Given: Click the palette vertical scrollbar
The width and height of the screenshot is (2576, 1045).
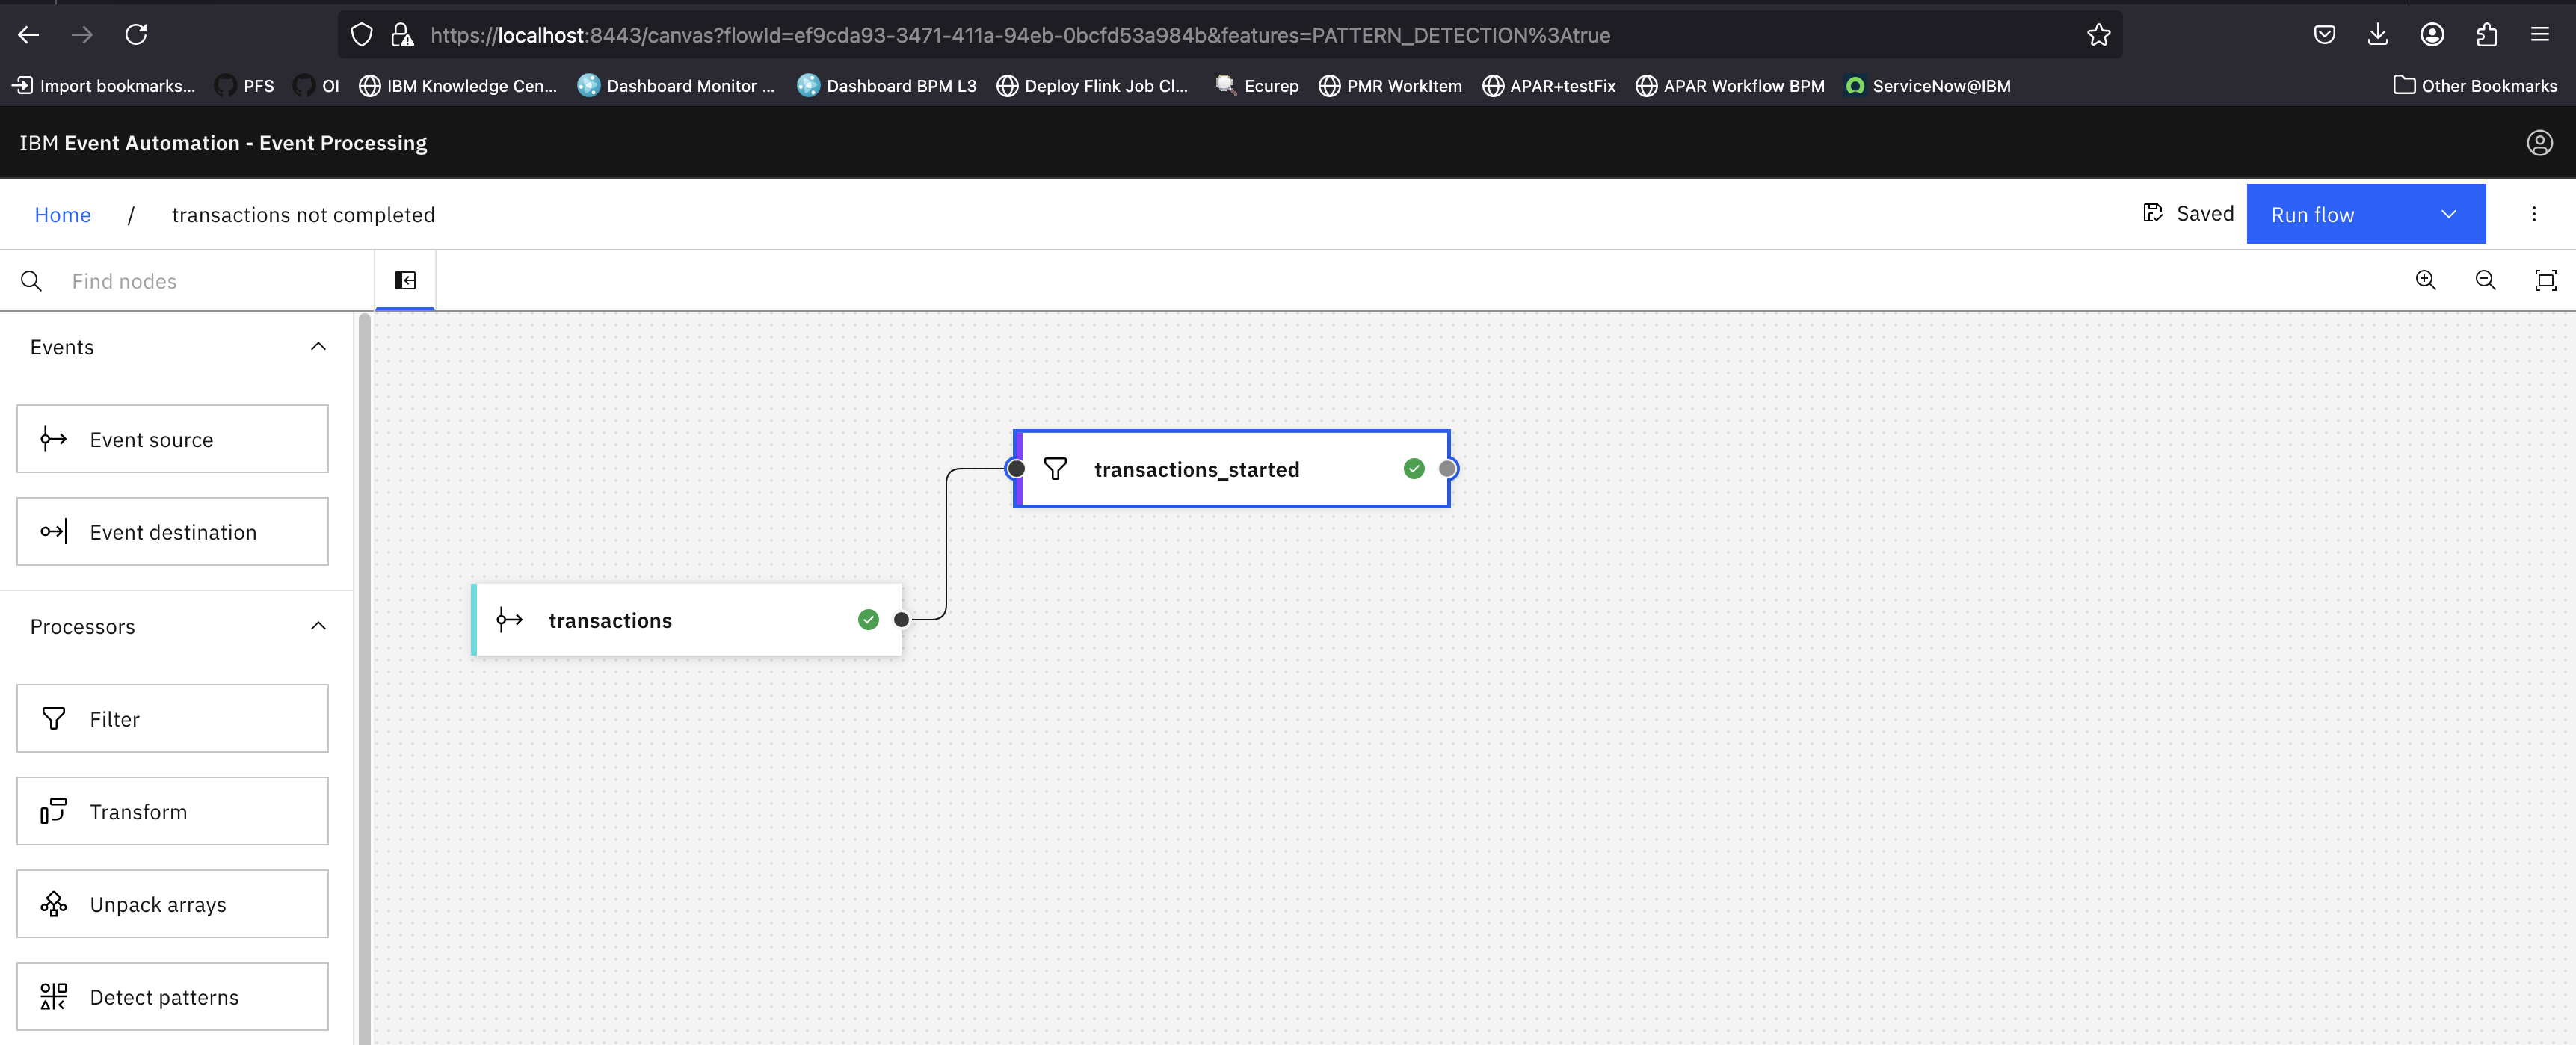Looking at the screenshot, I should click(364, 678).
